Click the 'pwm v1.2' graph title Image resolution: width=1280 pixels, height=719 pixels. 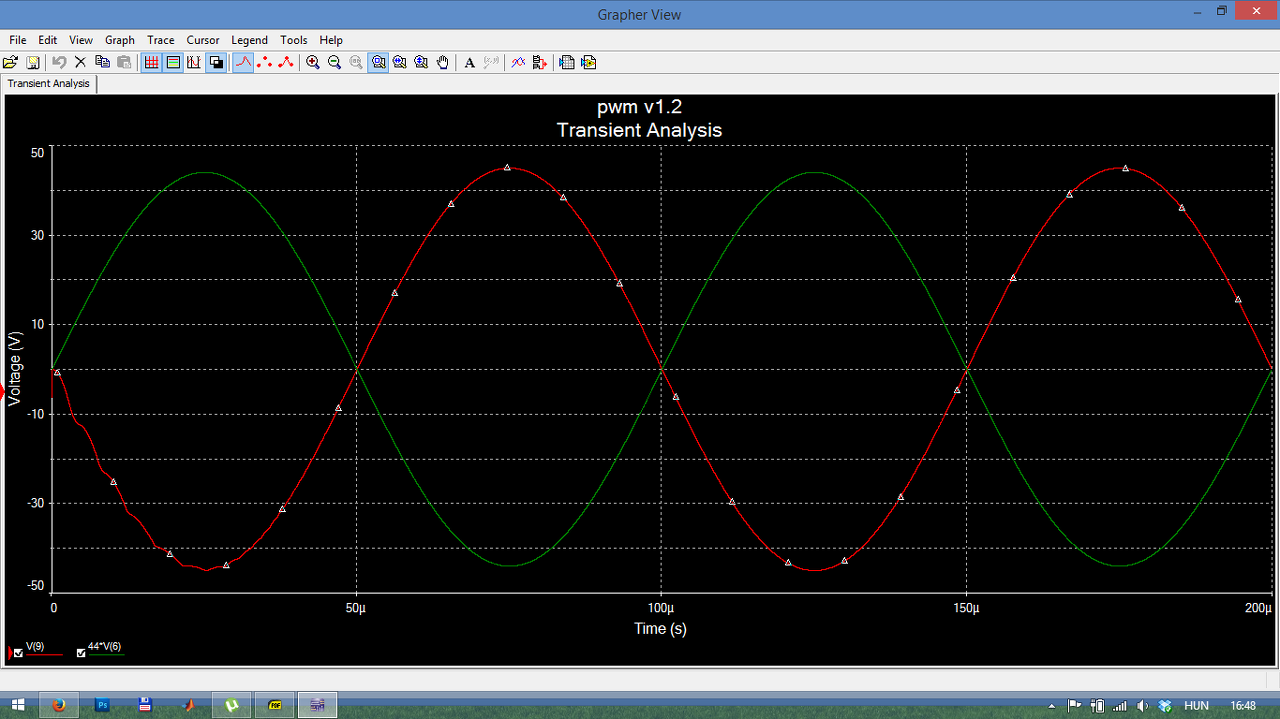coord(639,107)
